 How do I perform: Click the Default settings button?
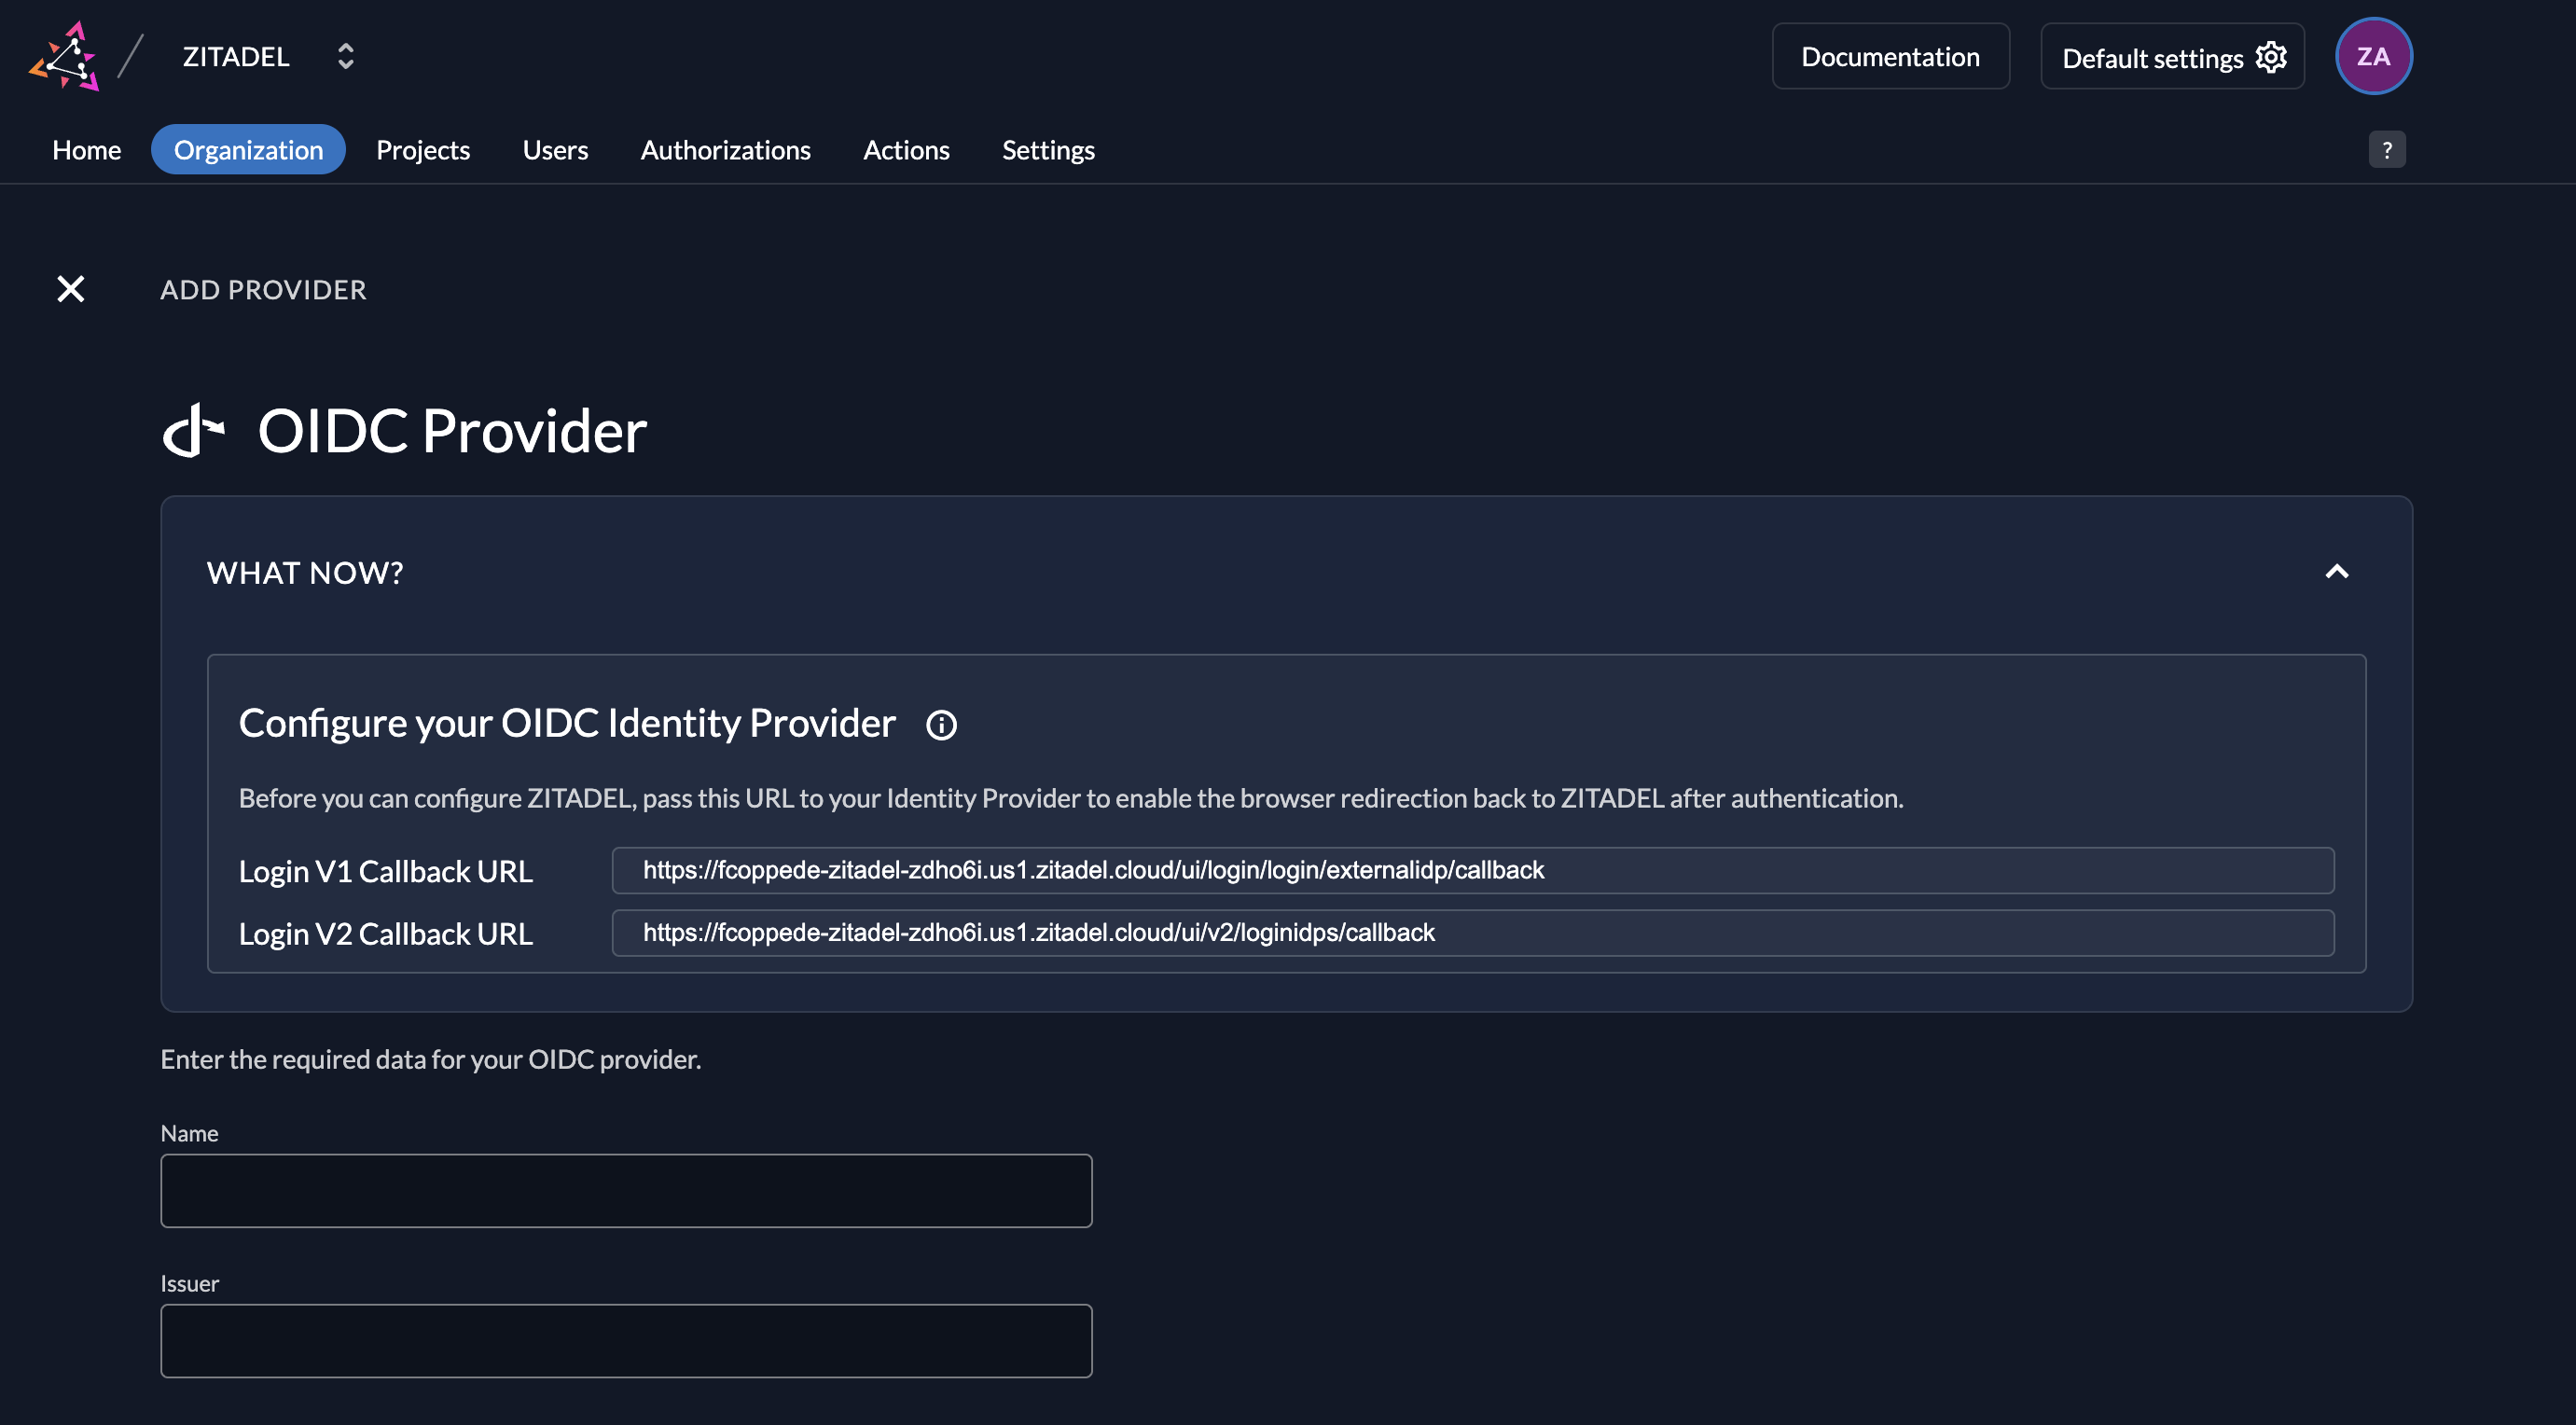tap(2153, 57)
